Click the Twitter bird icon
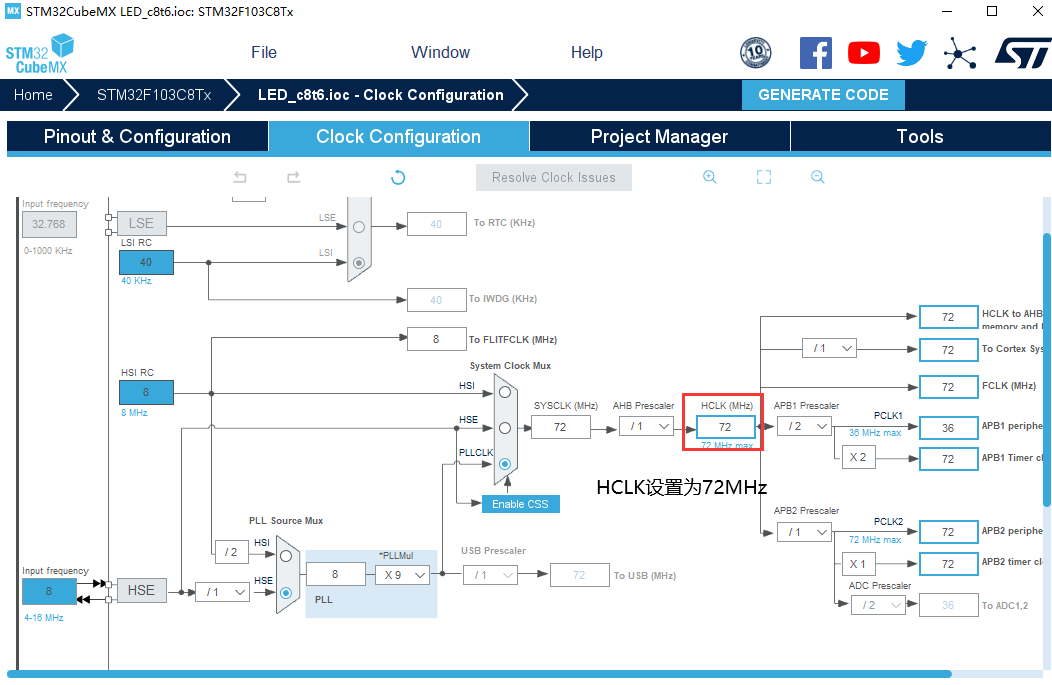This screenshot has width=1052, height=685. coord(911,53)
